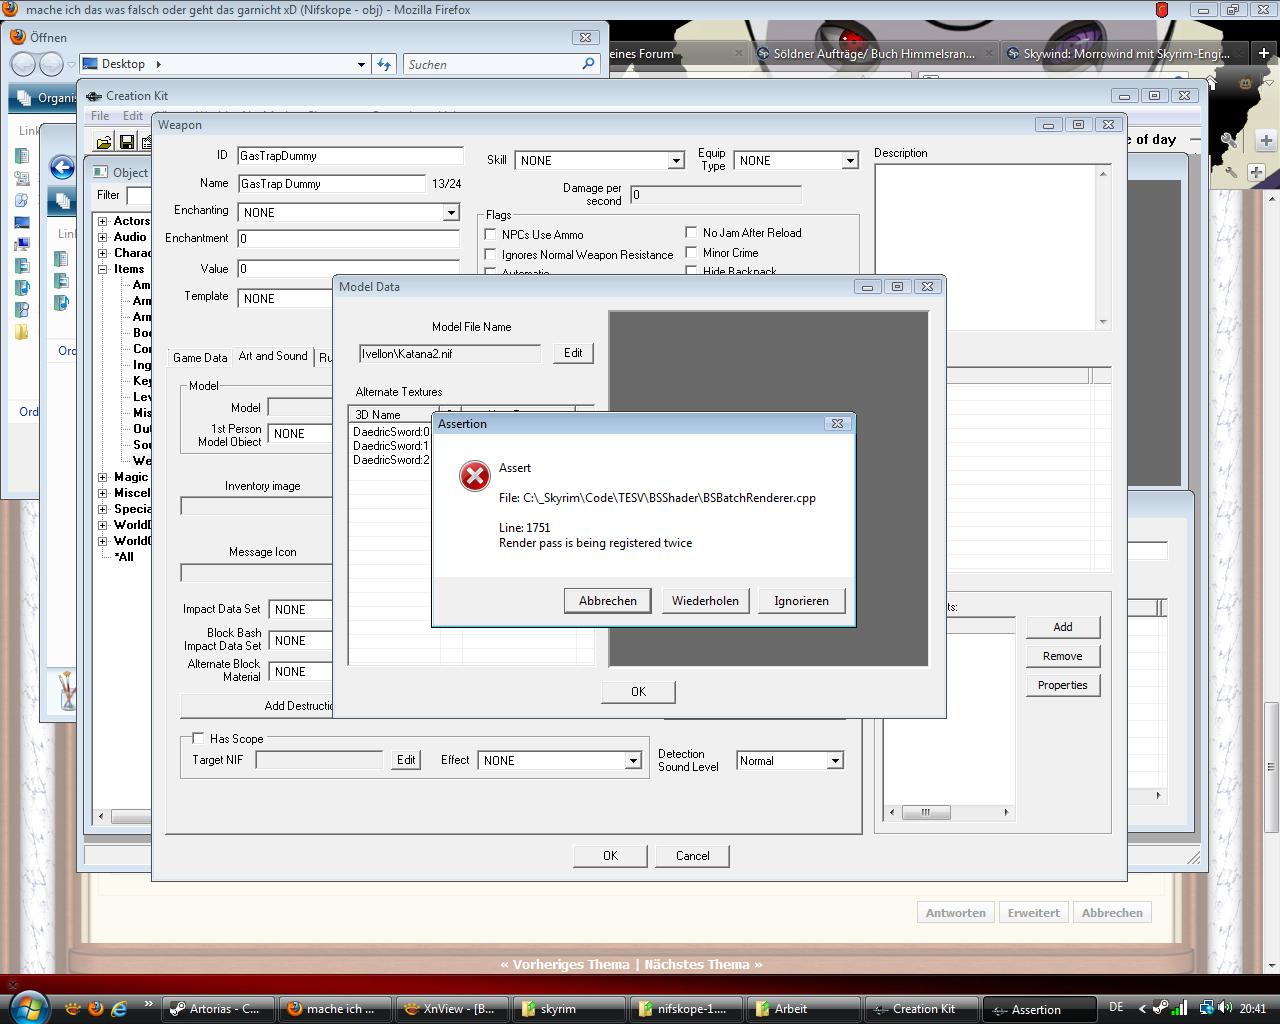Switch to the Skywind Morrowind browser tab
The image size is (1280, 1024).
tap(1124, 54)
